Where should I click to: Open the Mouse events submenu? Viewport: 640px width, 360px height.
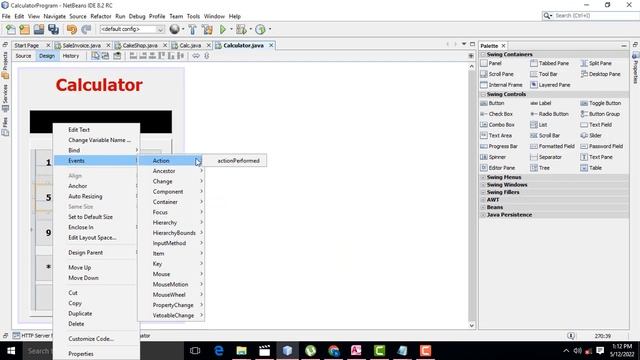pos(171,274)
